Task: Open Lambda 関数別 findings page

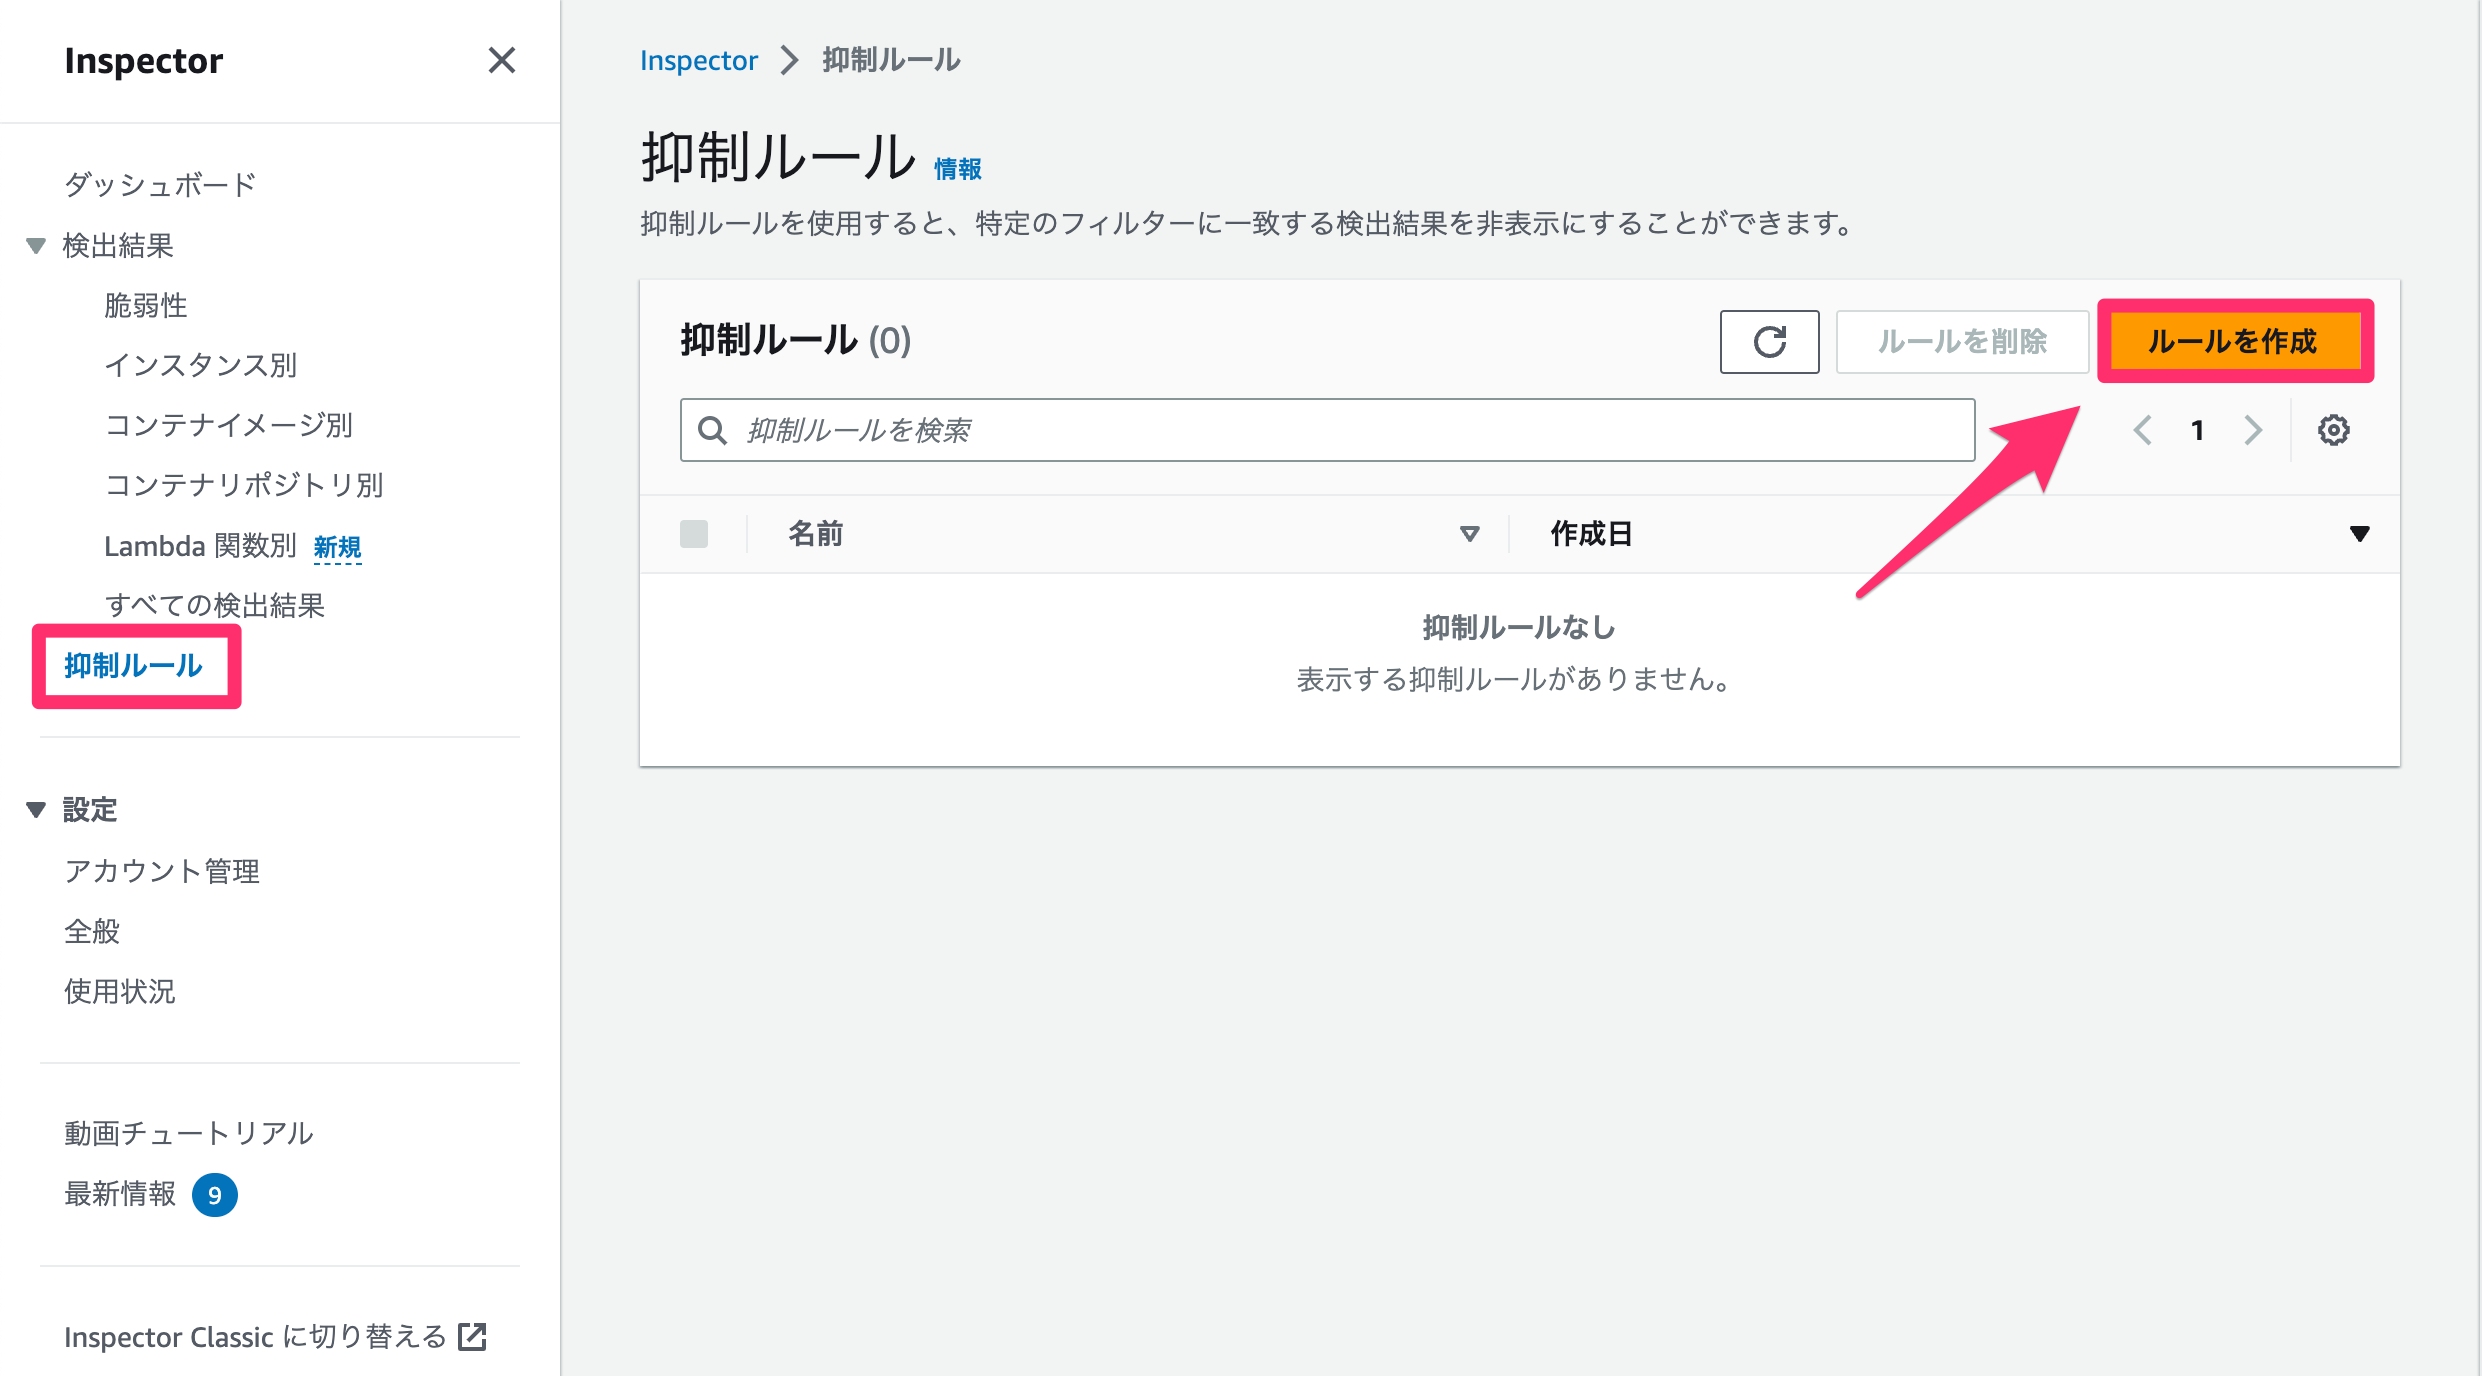Action: [x=201, y=546]
